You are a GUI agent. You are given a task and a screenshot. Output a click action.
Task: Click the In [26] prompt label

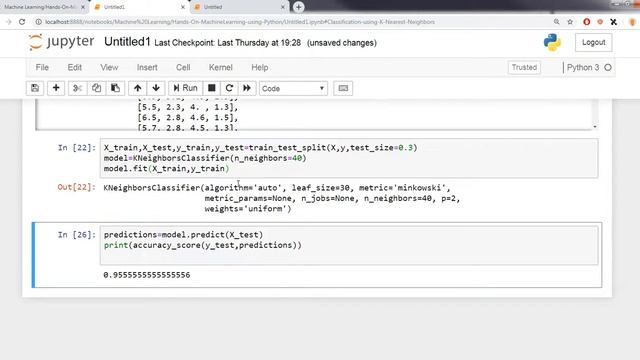pyautogui.click(x=77, y=235)
